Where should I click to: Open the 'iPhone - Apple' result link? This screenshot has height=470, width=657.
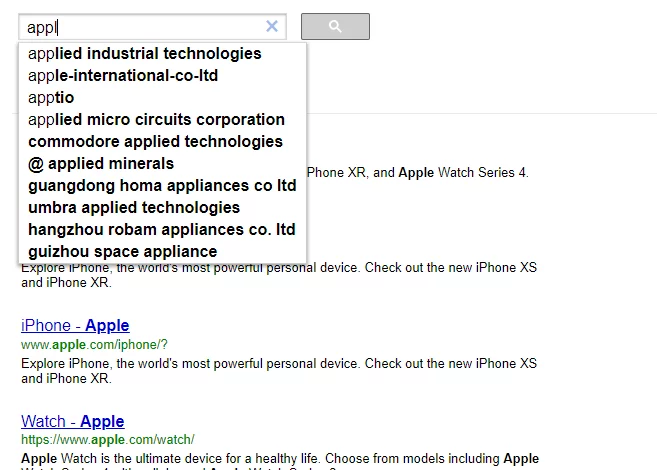(x=75, y=326)
